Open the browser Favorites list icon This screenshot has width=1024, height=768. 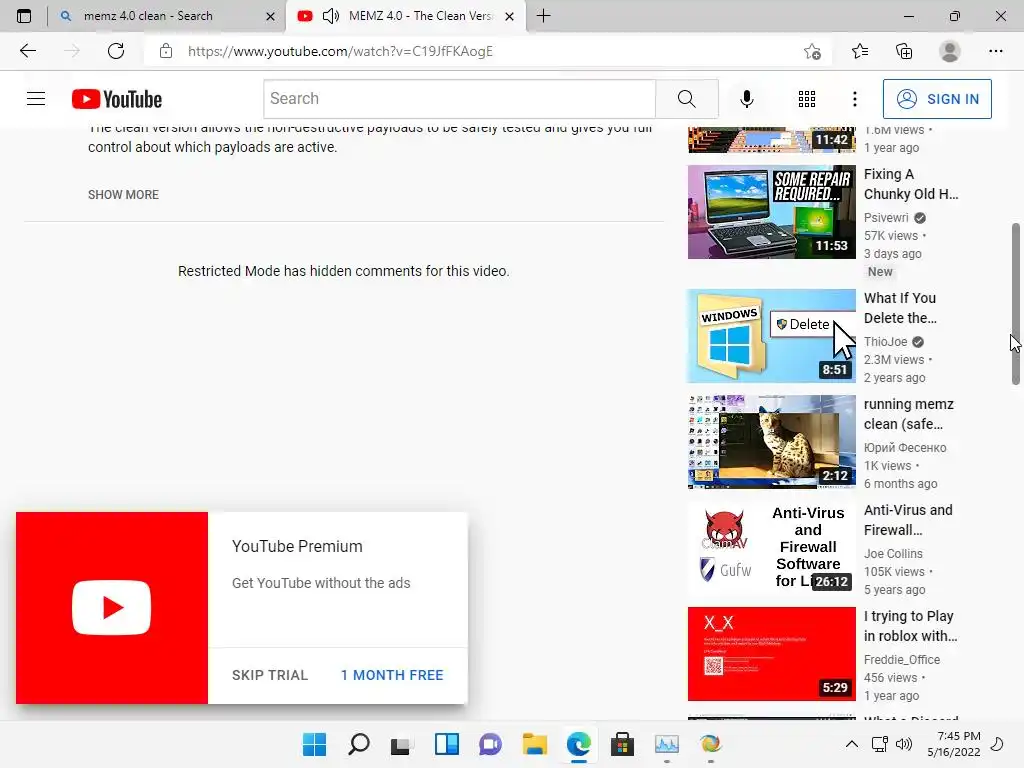[860, 51]
